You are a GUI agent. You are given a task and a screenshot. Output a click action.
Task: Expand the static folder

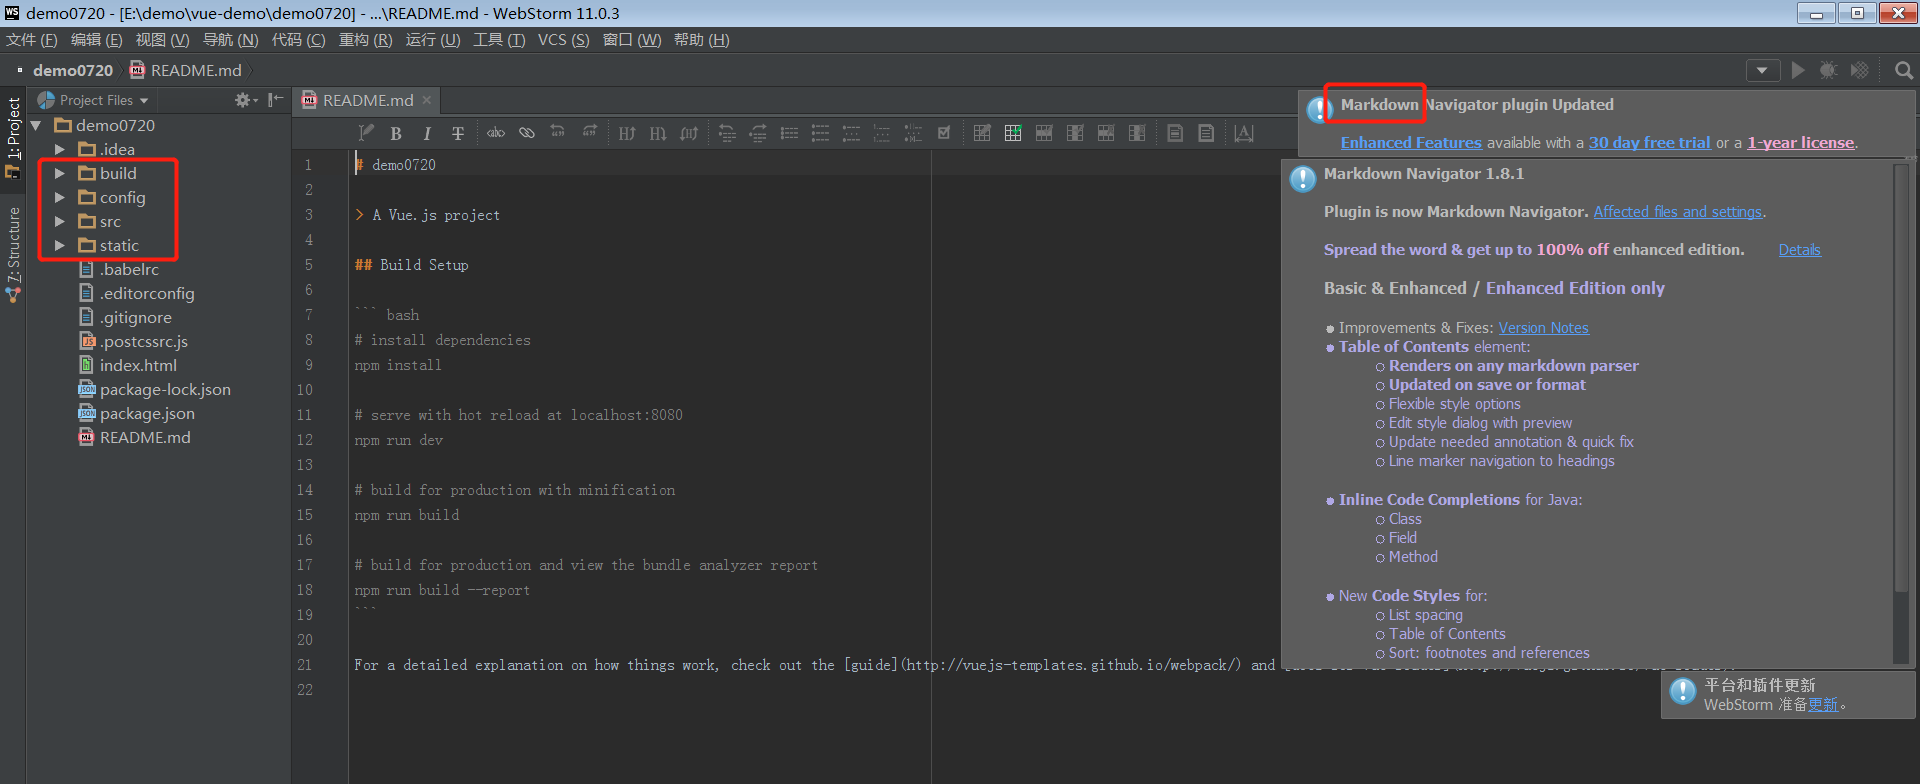(x=60, y=245)
